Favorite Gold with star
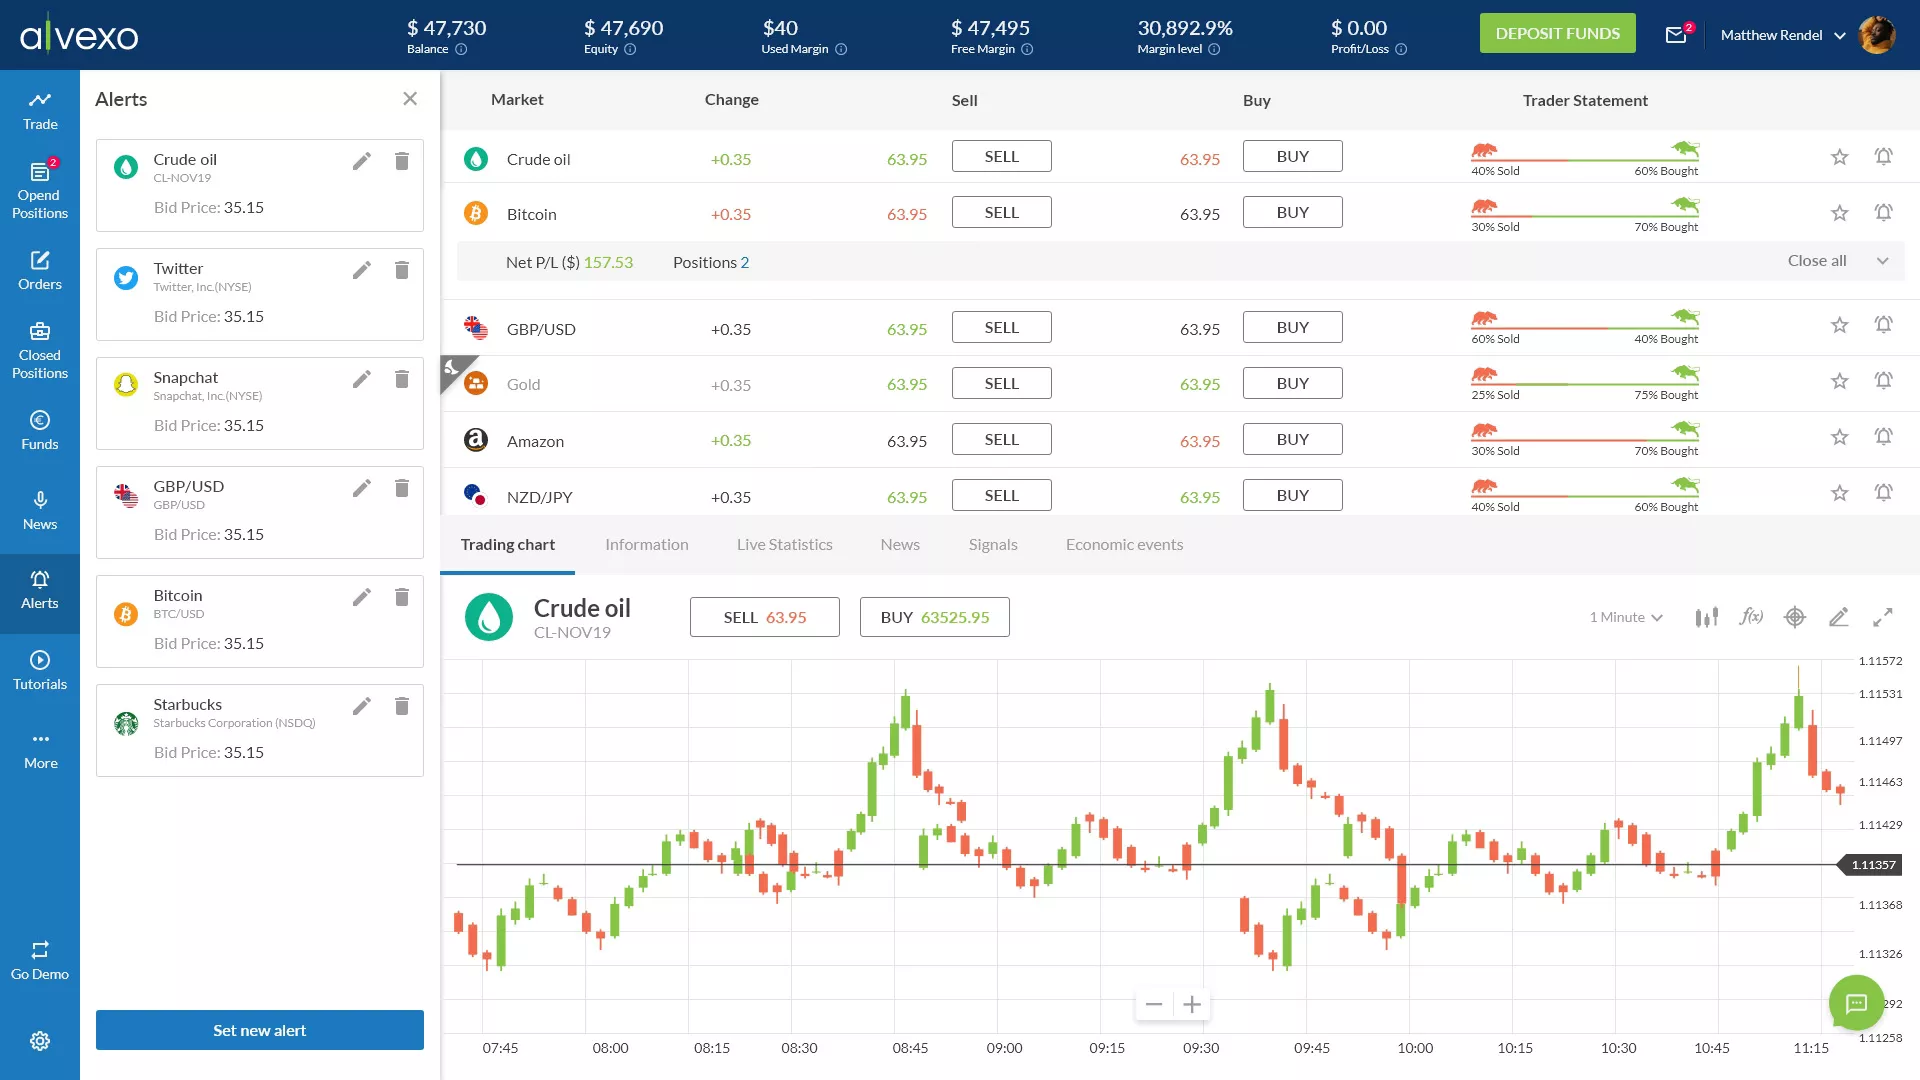 (x=1840, y=381)
